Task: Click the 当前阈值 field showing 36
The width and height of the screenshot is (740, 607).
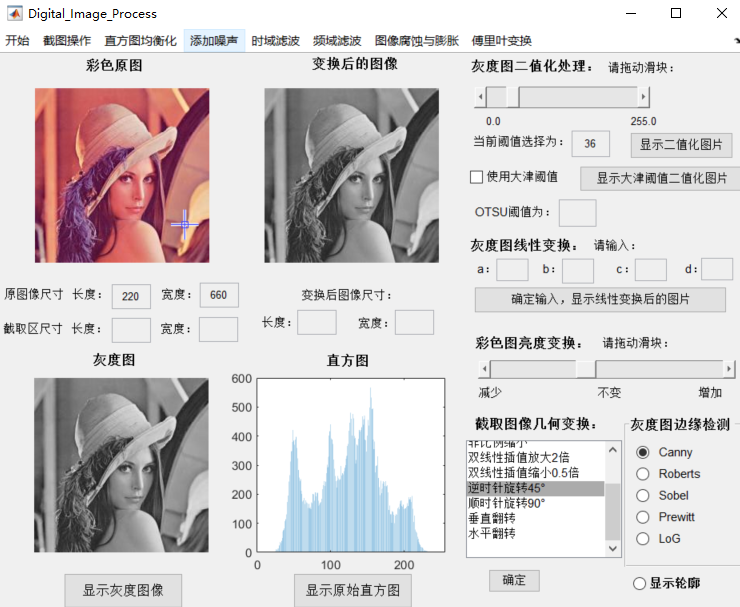Action: [590, 143]
